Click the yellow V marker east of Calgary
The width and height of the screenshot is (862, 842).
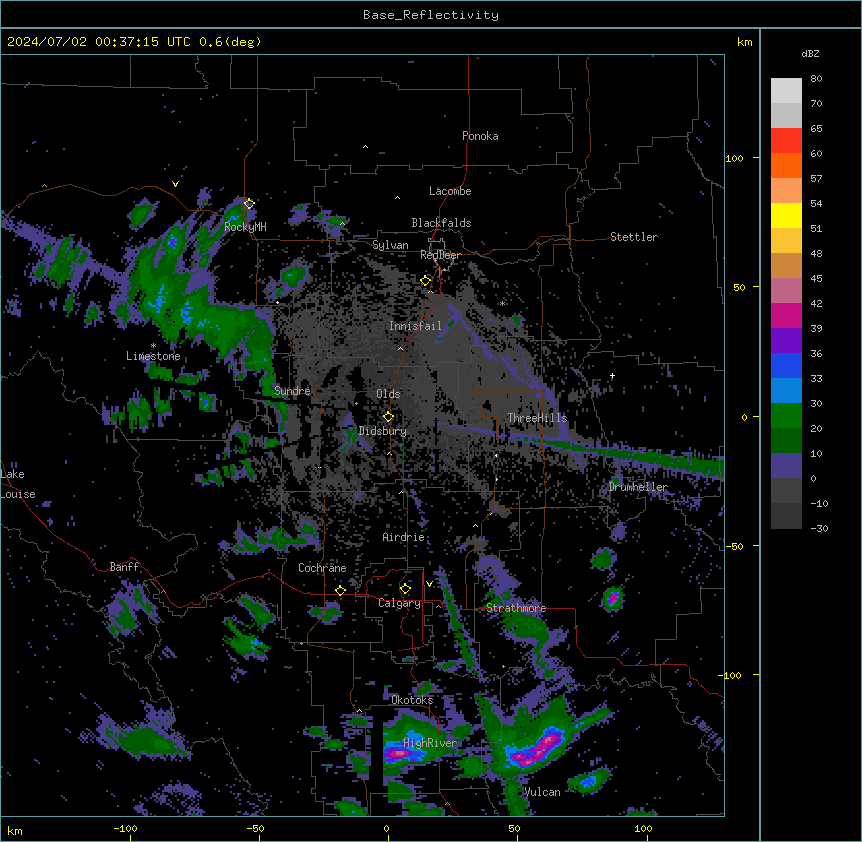(x=429, y=584)
